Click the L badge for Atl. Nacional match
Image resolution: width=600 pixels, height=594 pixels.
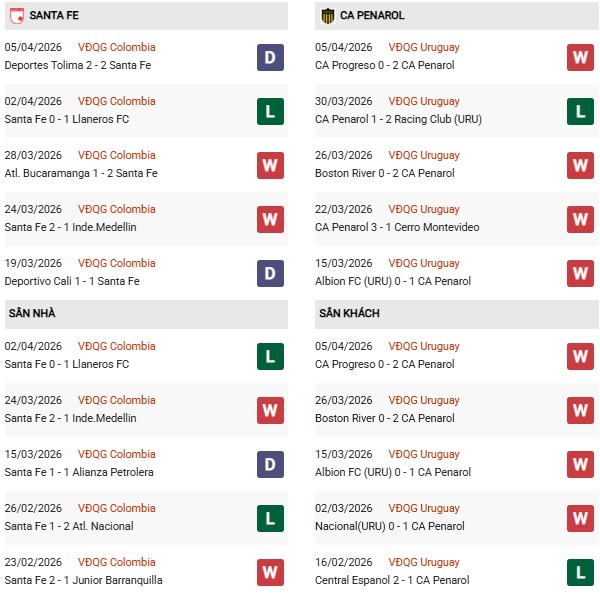tap(270, 518)
